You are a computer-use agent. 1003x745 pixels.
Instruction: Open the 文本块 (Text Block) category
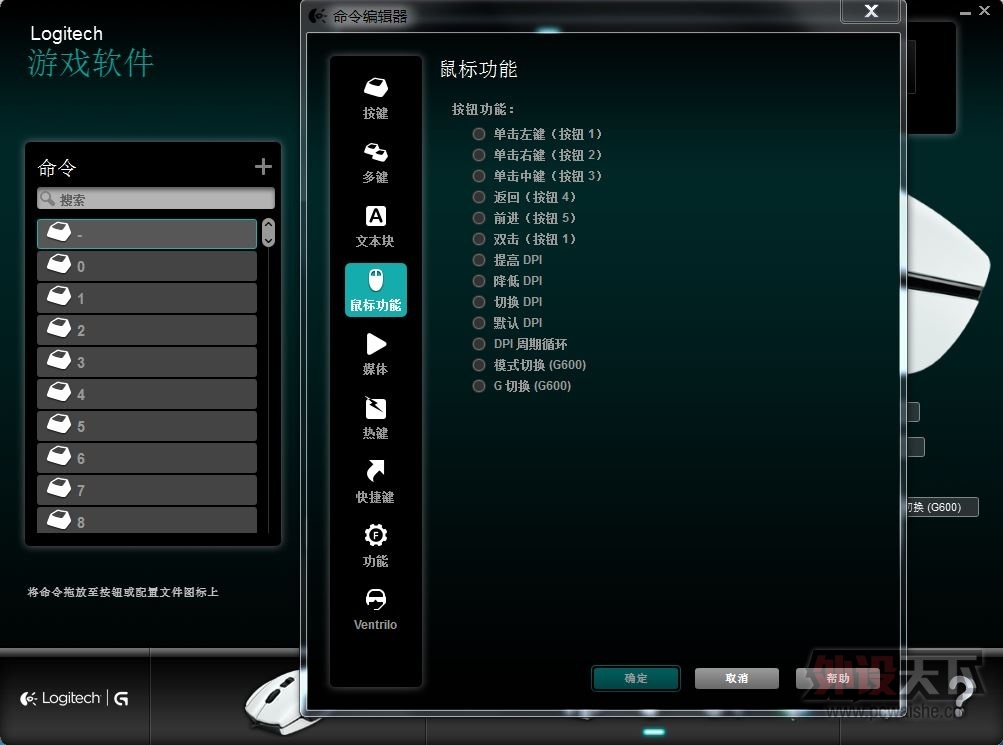click(375, 226)
